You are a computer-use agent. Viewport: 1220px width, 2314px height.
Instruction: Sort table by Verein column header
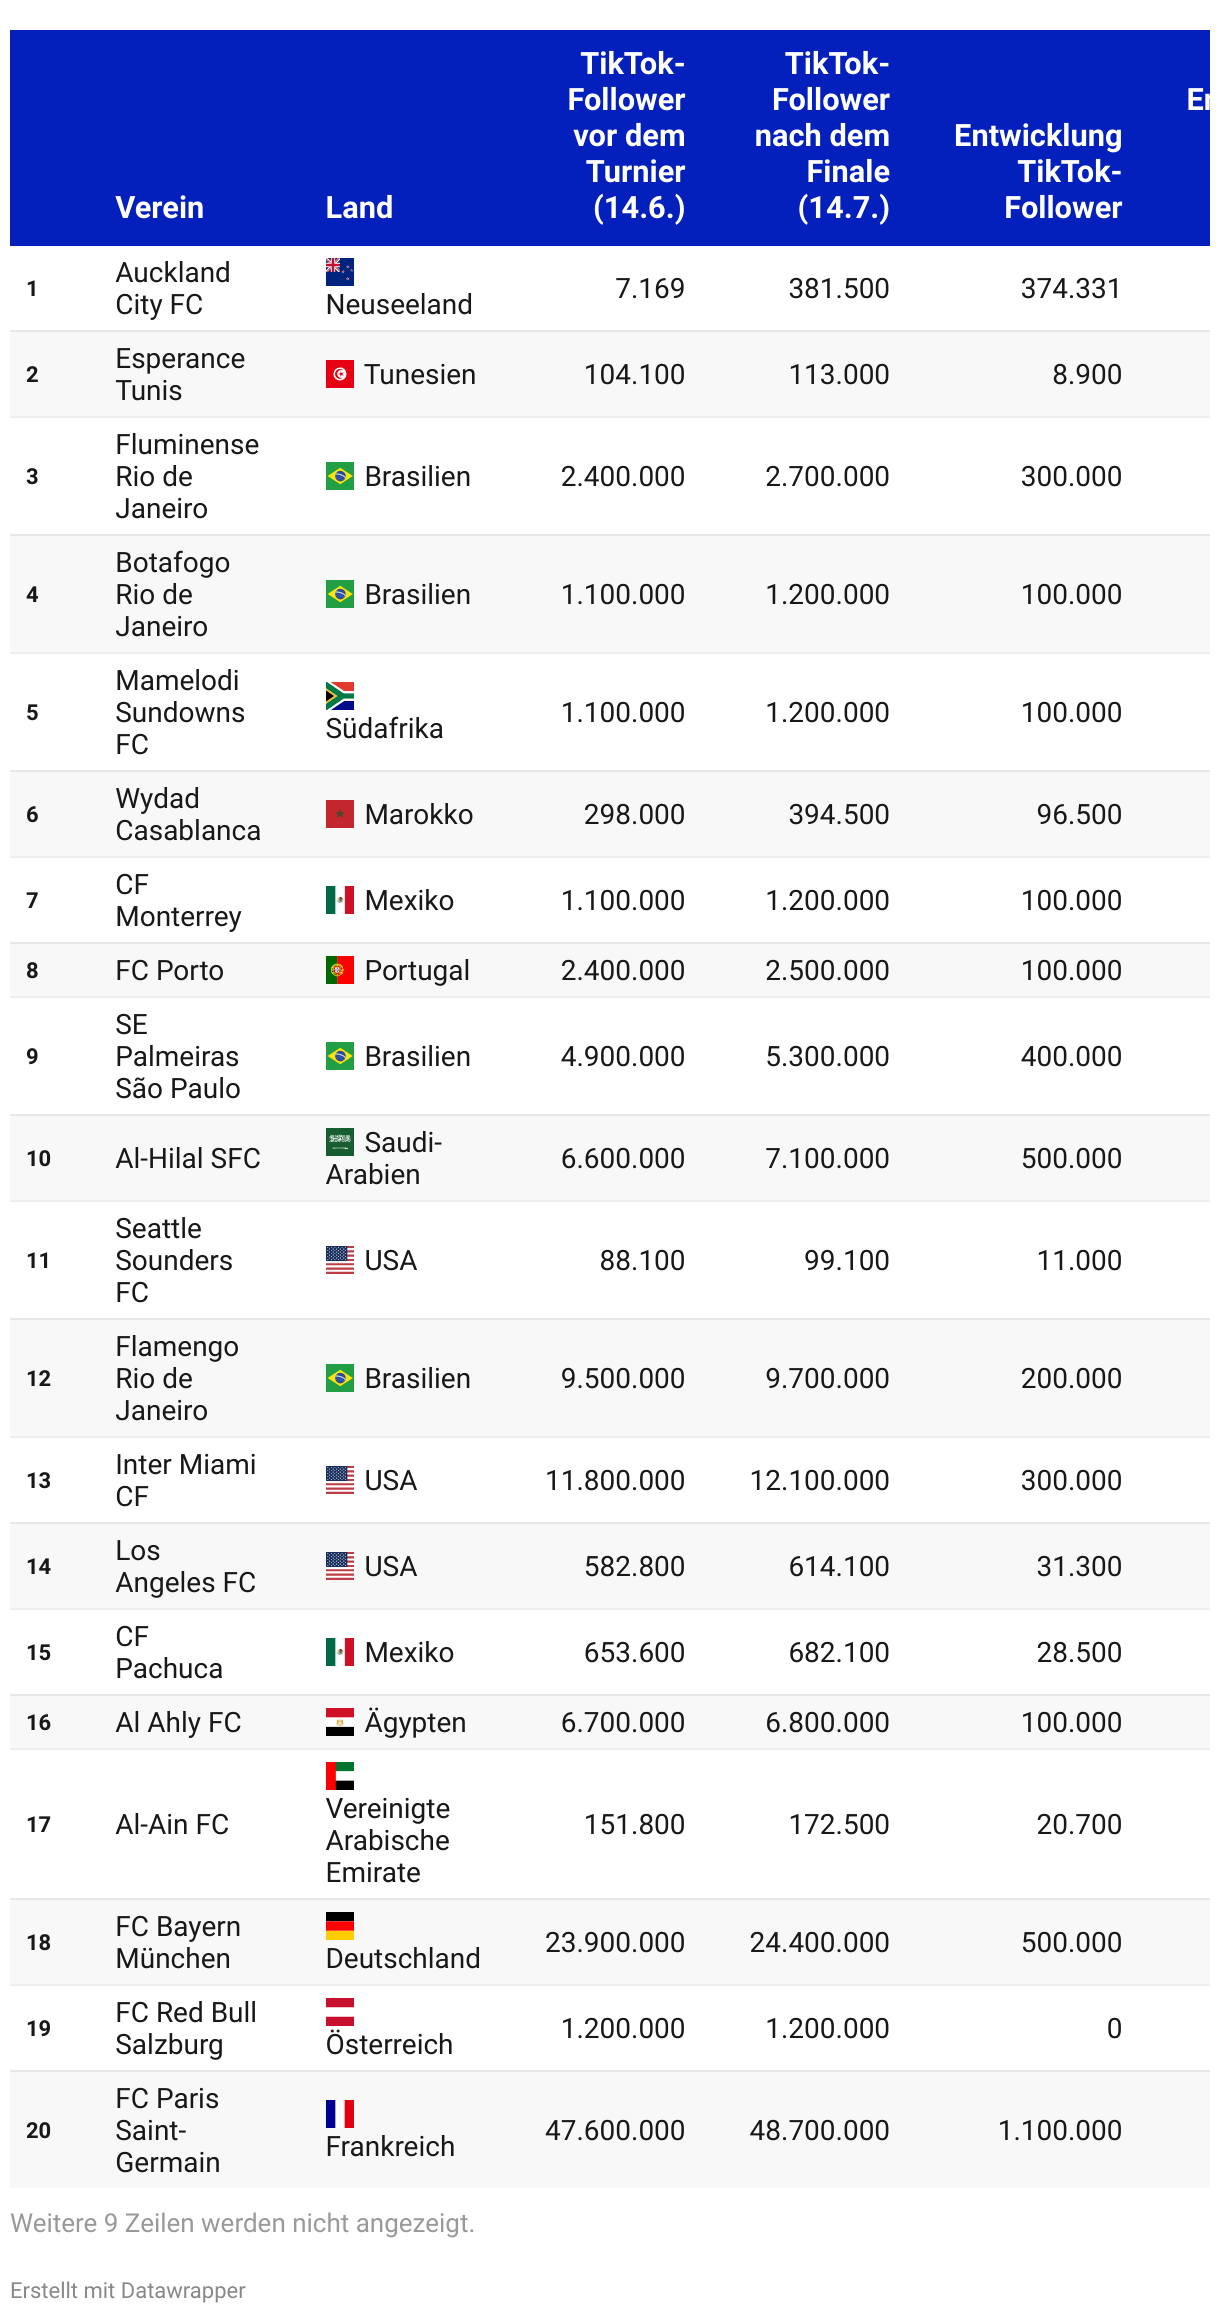(x=160, y=207)
